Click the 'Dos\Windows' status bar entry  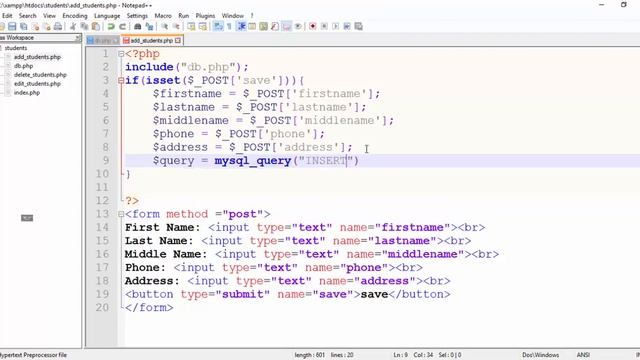pyautogui.click(x=540, y=355)
